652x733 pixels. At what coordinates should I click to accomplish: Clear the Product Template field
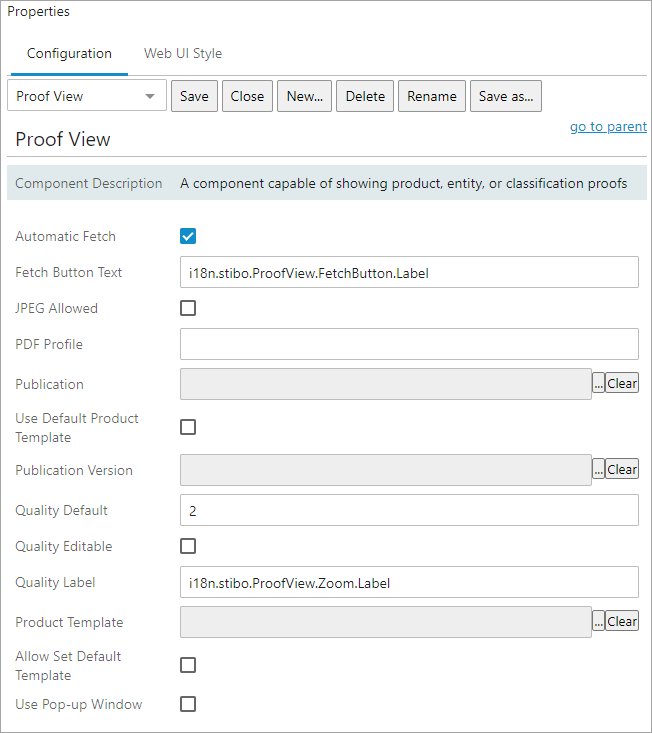tap(622, 621)
